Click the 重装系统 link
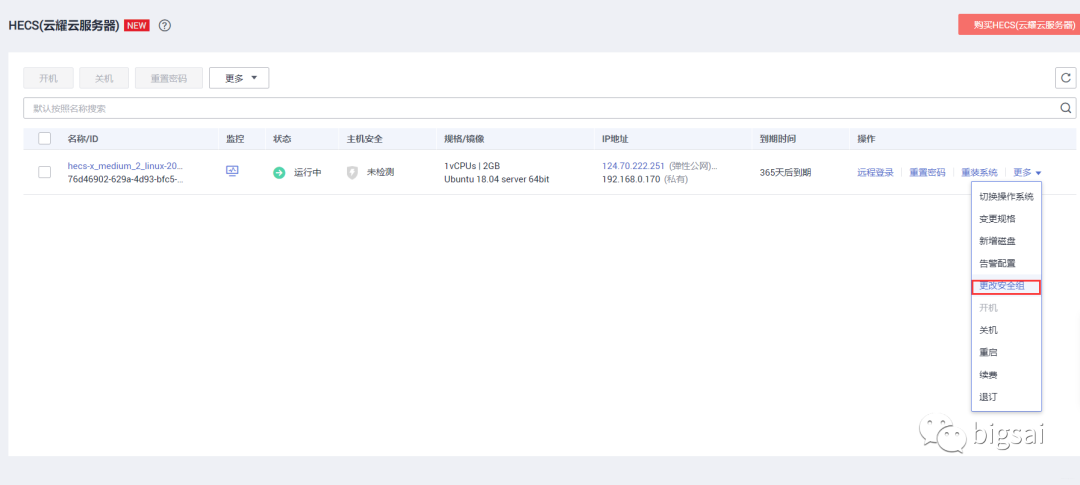 click(979, 172)
